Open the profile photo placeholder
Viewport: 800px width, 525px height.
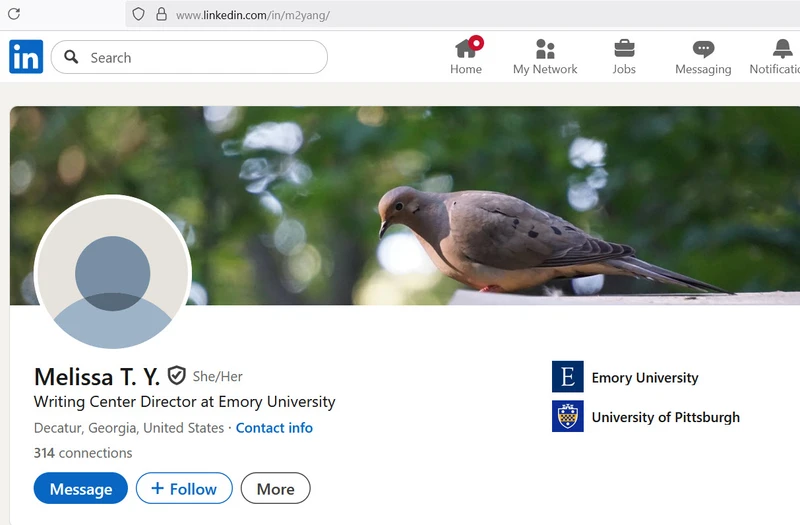point(112,272)
